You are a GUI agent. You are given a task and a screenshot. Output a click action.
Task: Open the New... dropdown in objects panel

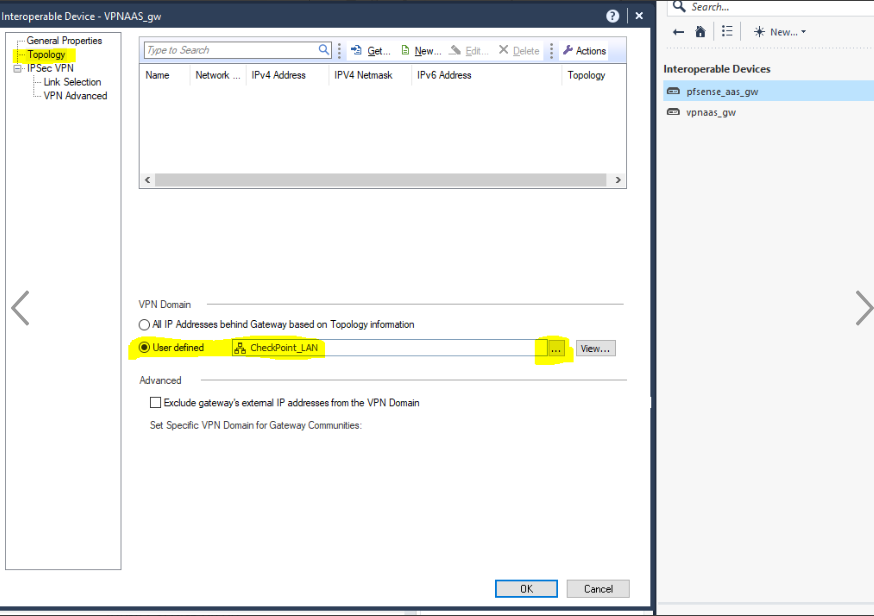coord(780,32)
